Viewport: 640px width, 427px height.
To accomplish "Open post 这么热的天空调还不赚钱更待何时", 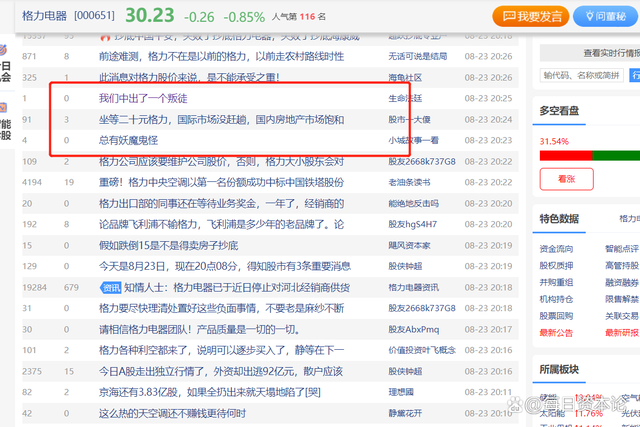I will point(172,414).
